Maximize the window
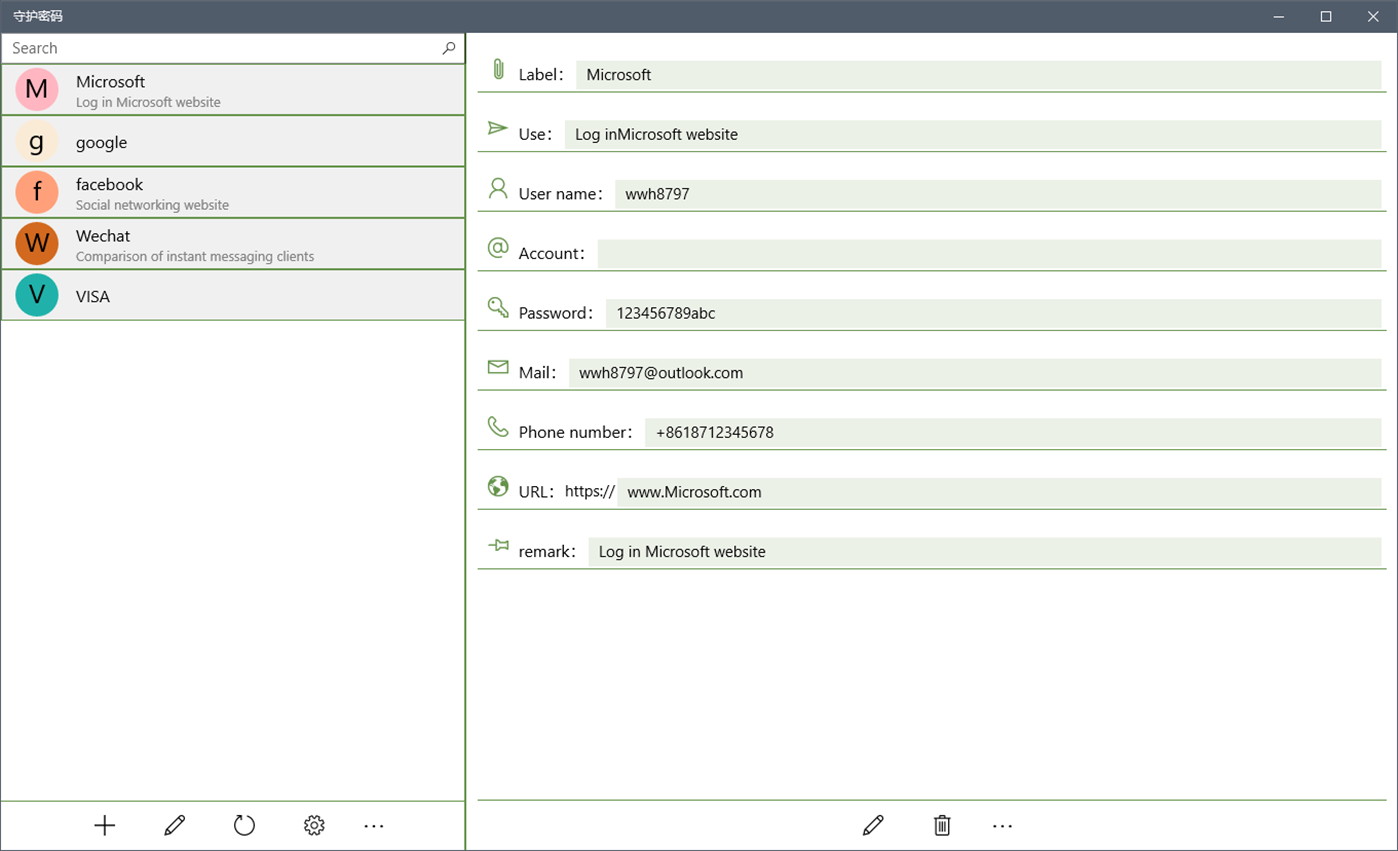Image resolution: width=1398 pixels, height=851 pixels. [x=1326, y=16]
